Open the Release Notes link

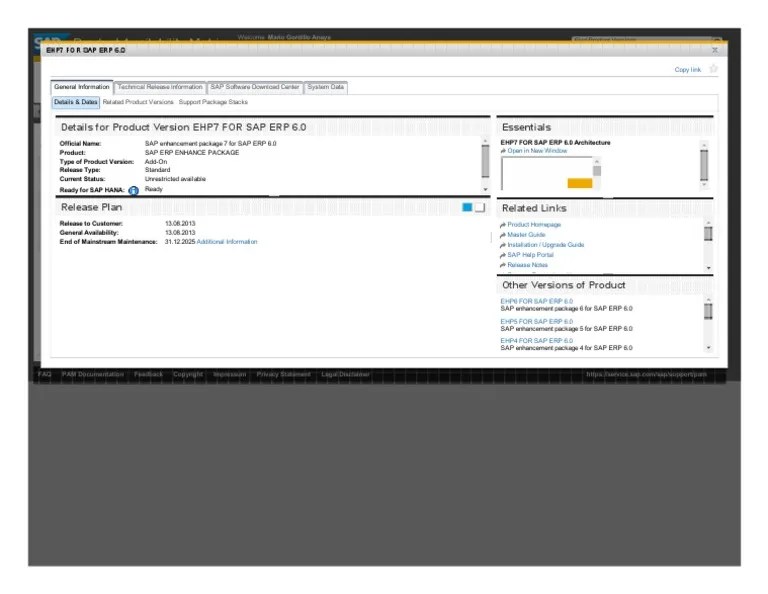click(x=528, y=265)
